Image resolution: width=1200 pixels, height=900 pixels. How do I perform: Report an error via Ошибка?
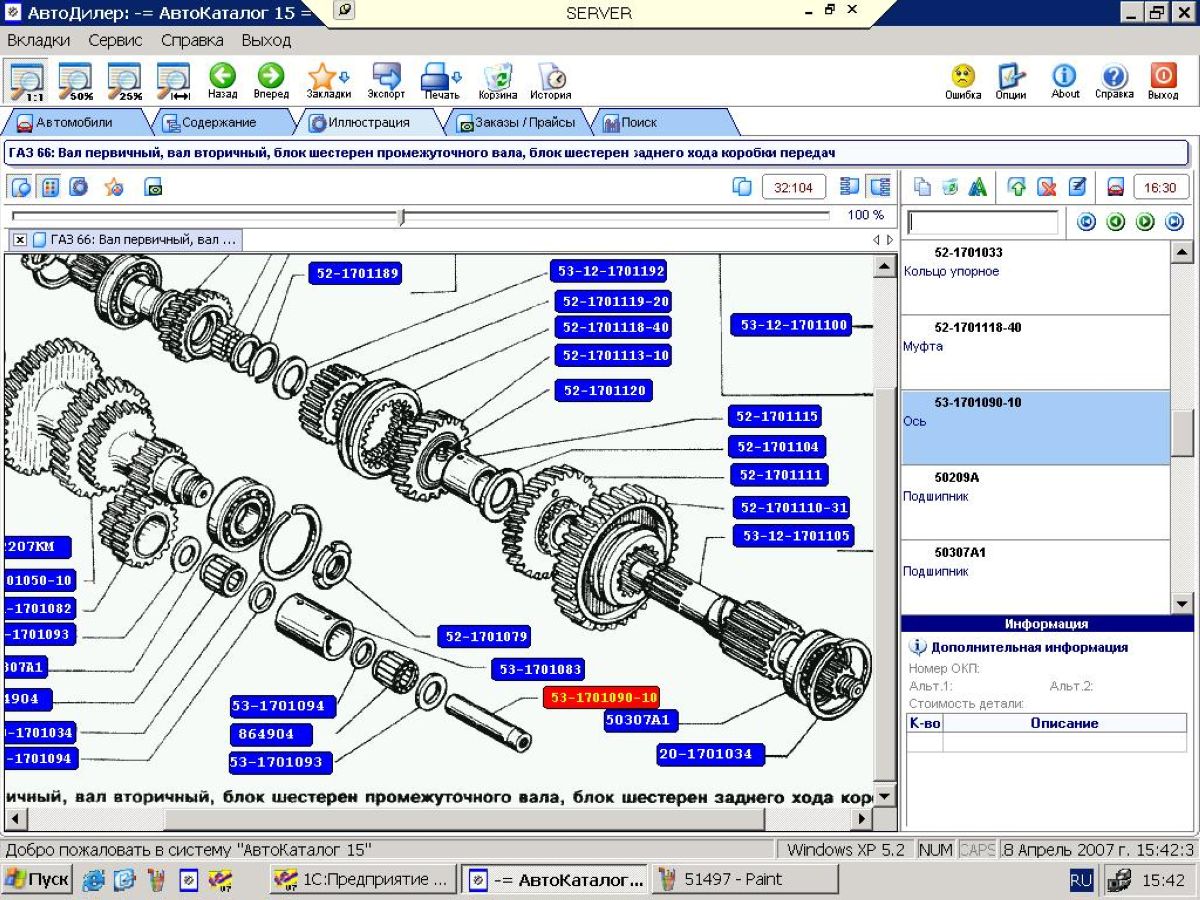[x=963, y=81]
